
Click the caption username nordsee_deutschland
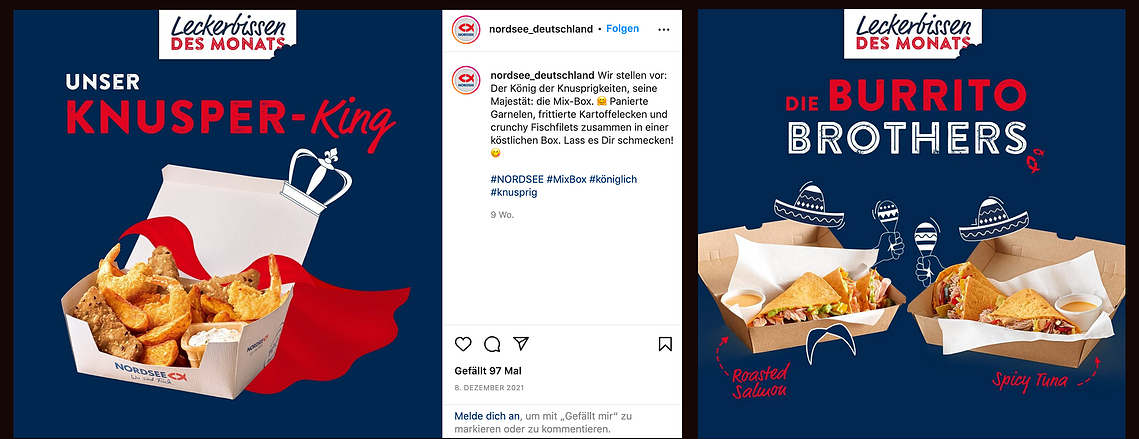[542, 76]
